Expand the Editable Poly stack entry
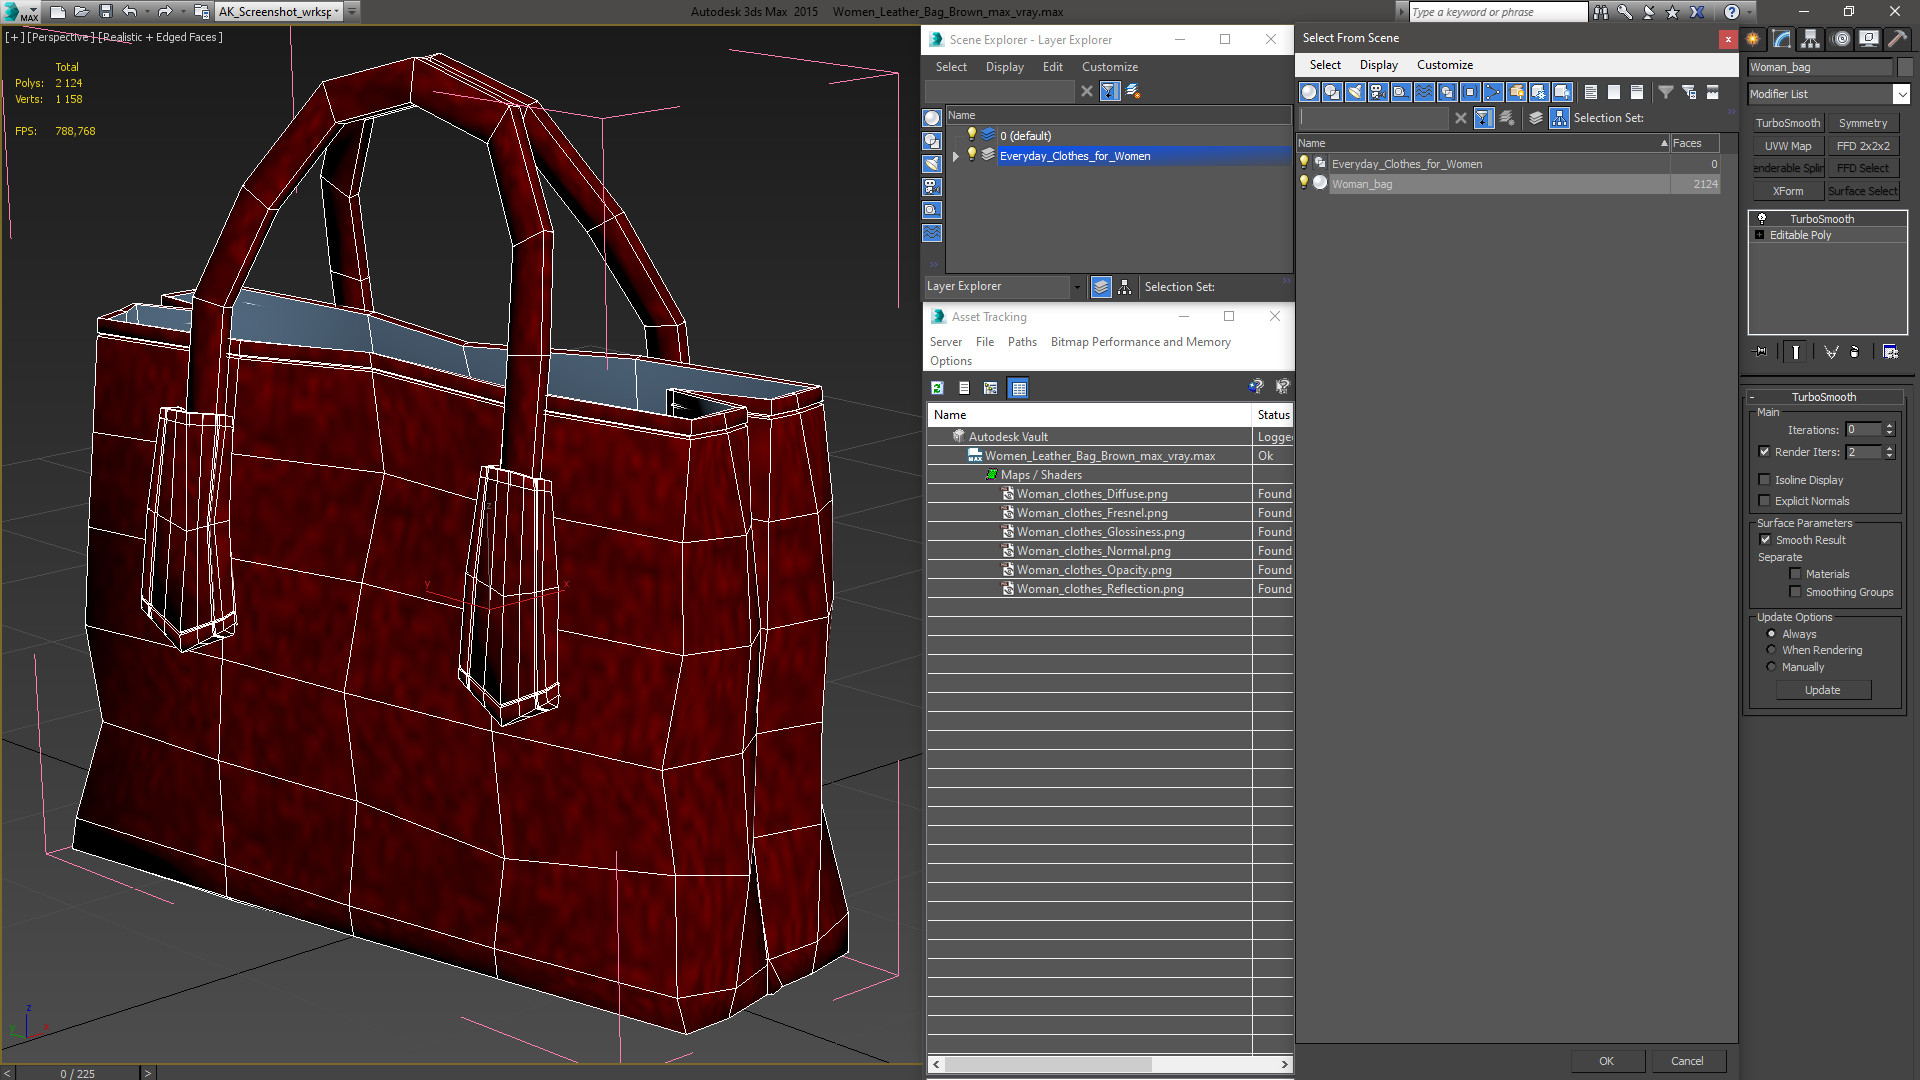 1760,235
